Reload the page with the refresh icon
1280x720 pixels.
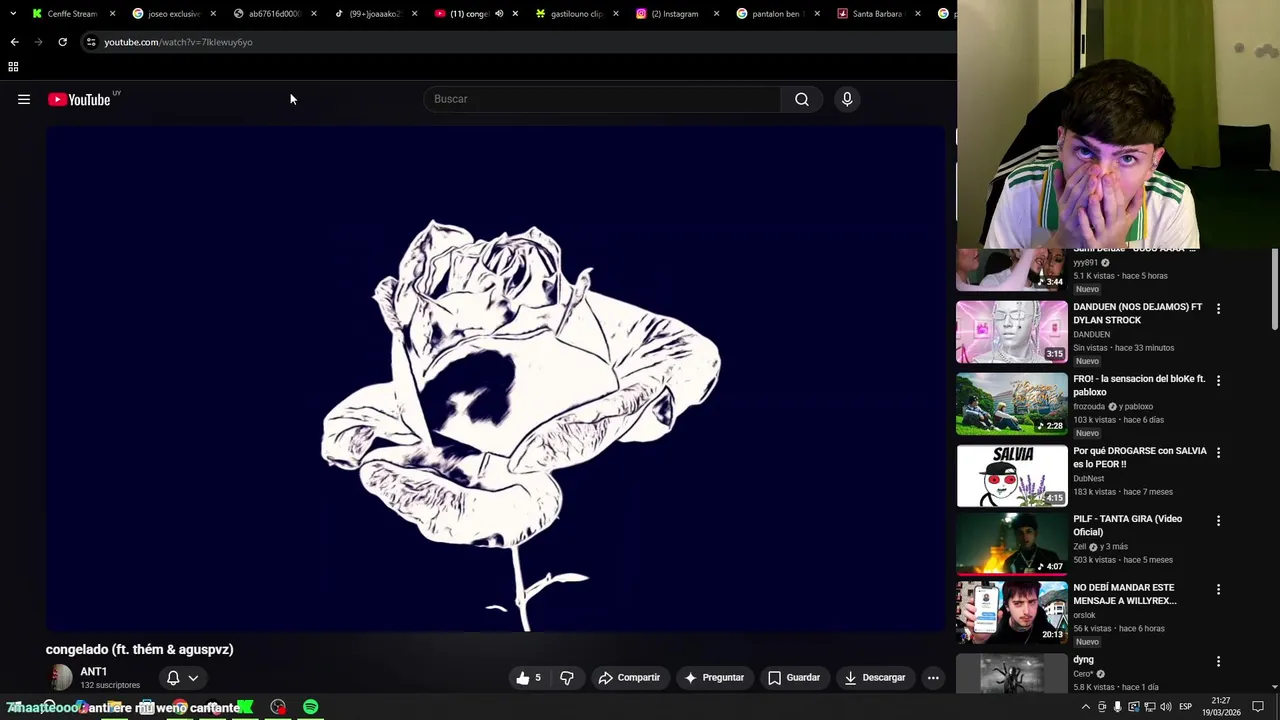62,42
